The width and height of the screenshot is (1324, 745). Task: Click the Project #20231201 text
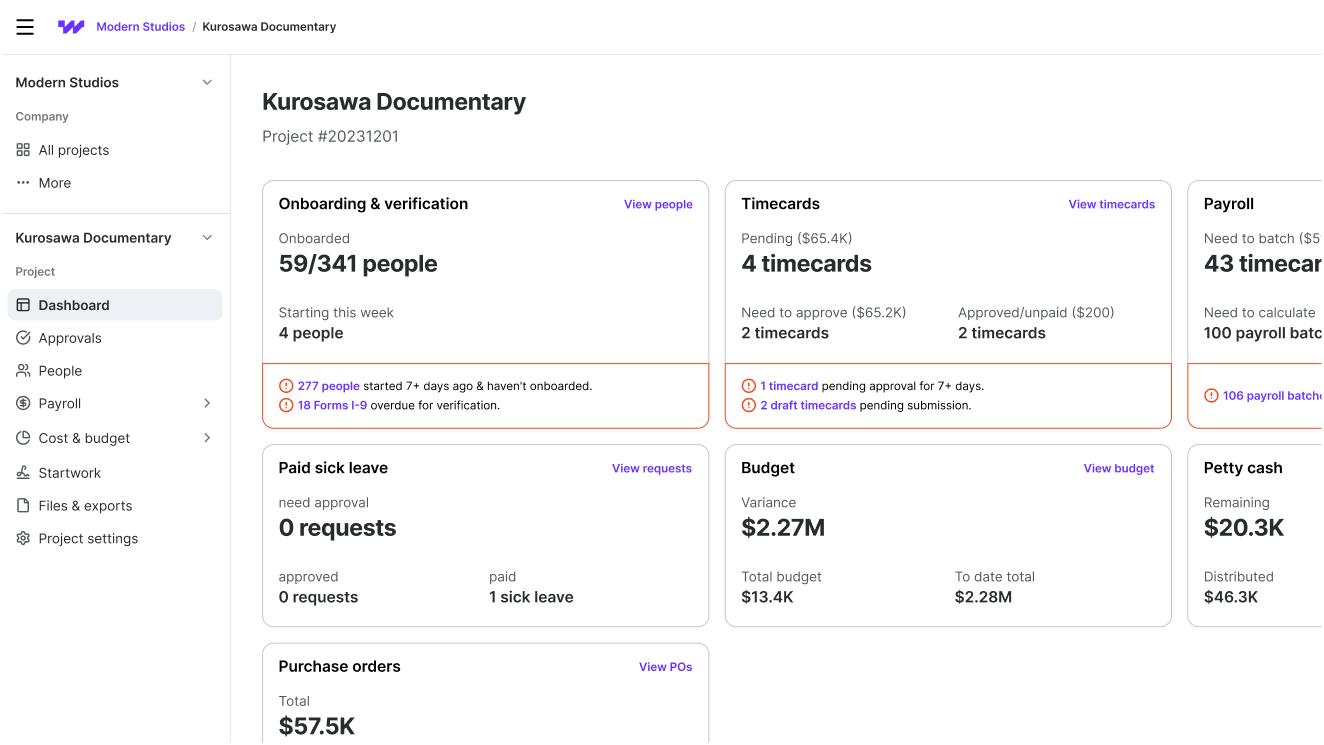coord(330,137)
